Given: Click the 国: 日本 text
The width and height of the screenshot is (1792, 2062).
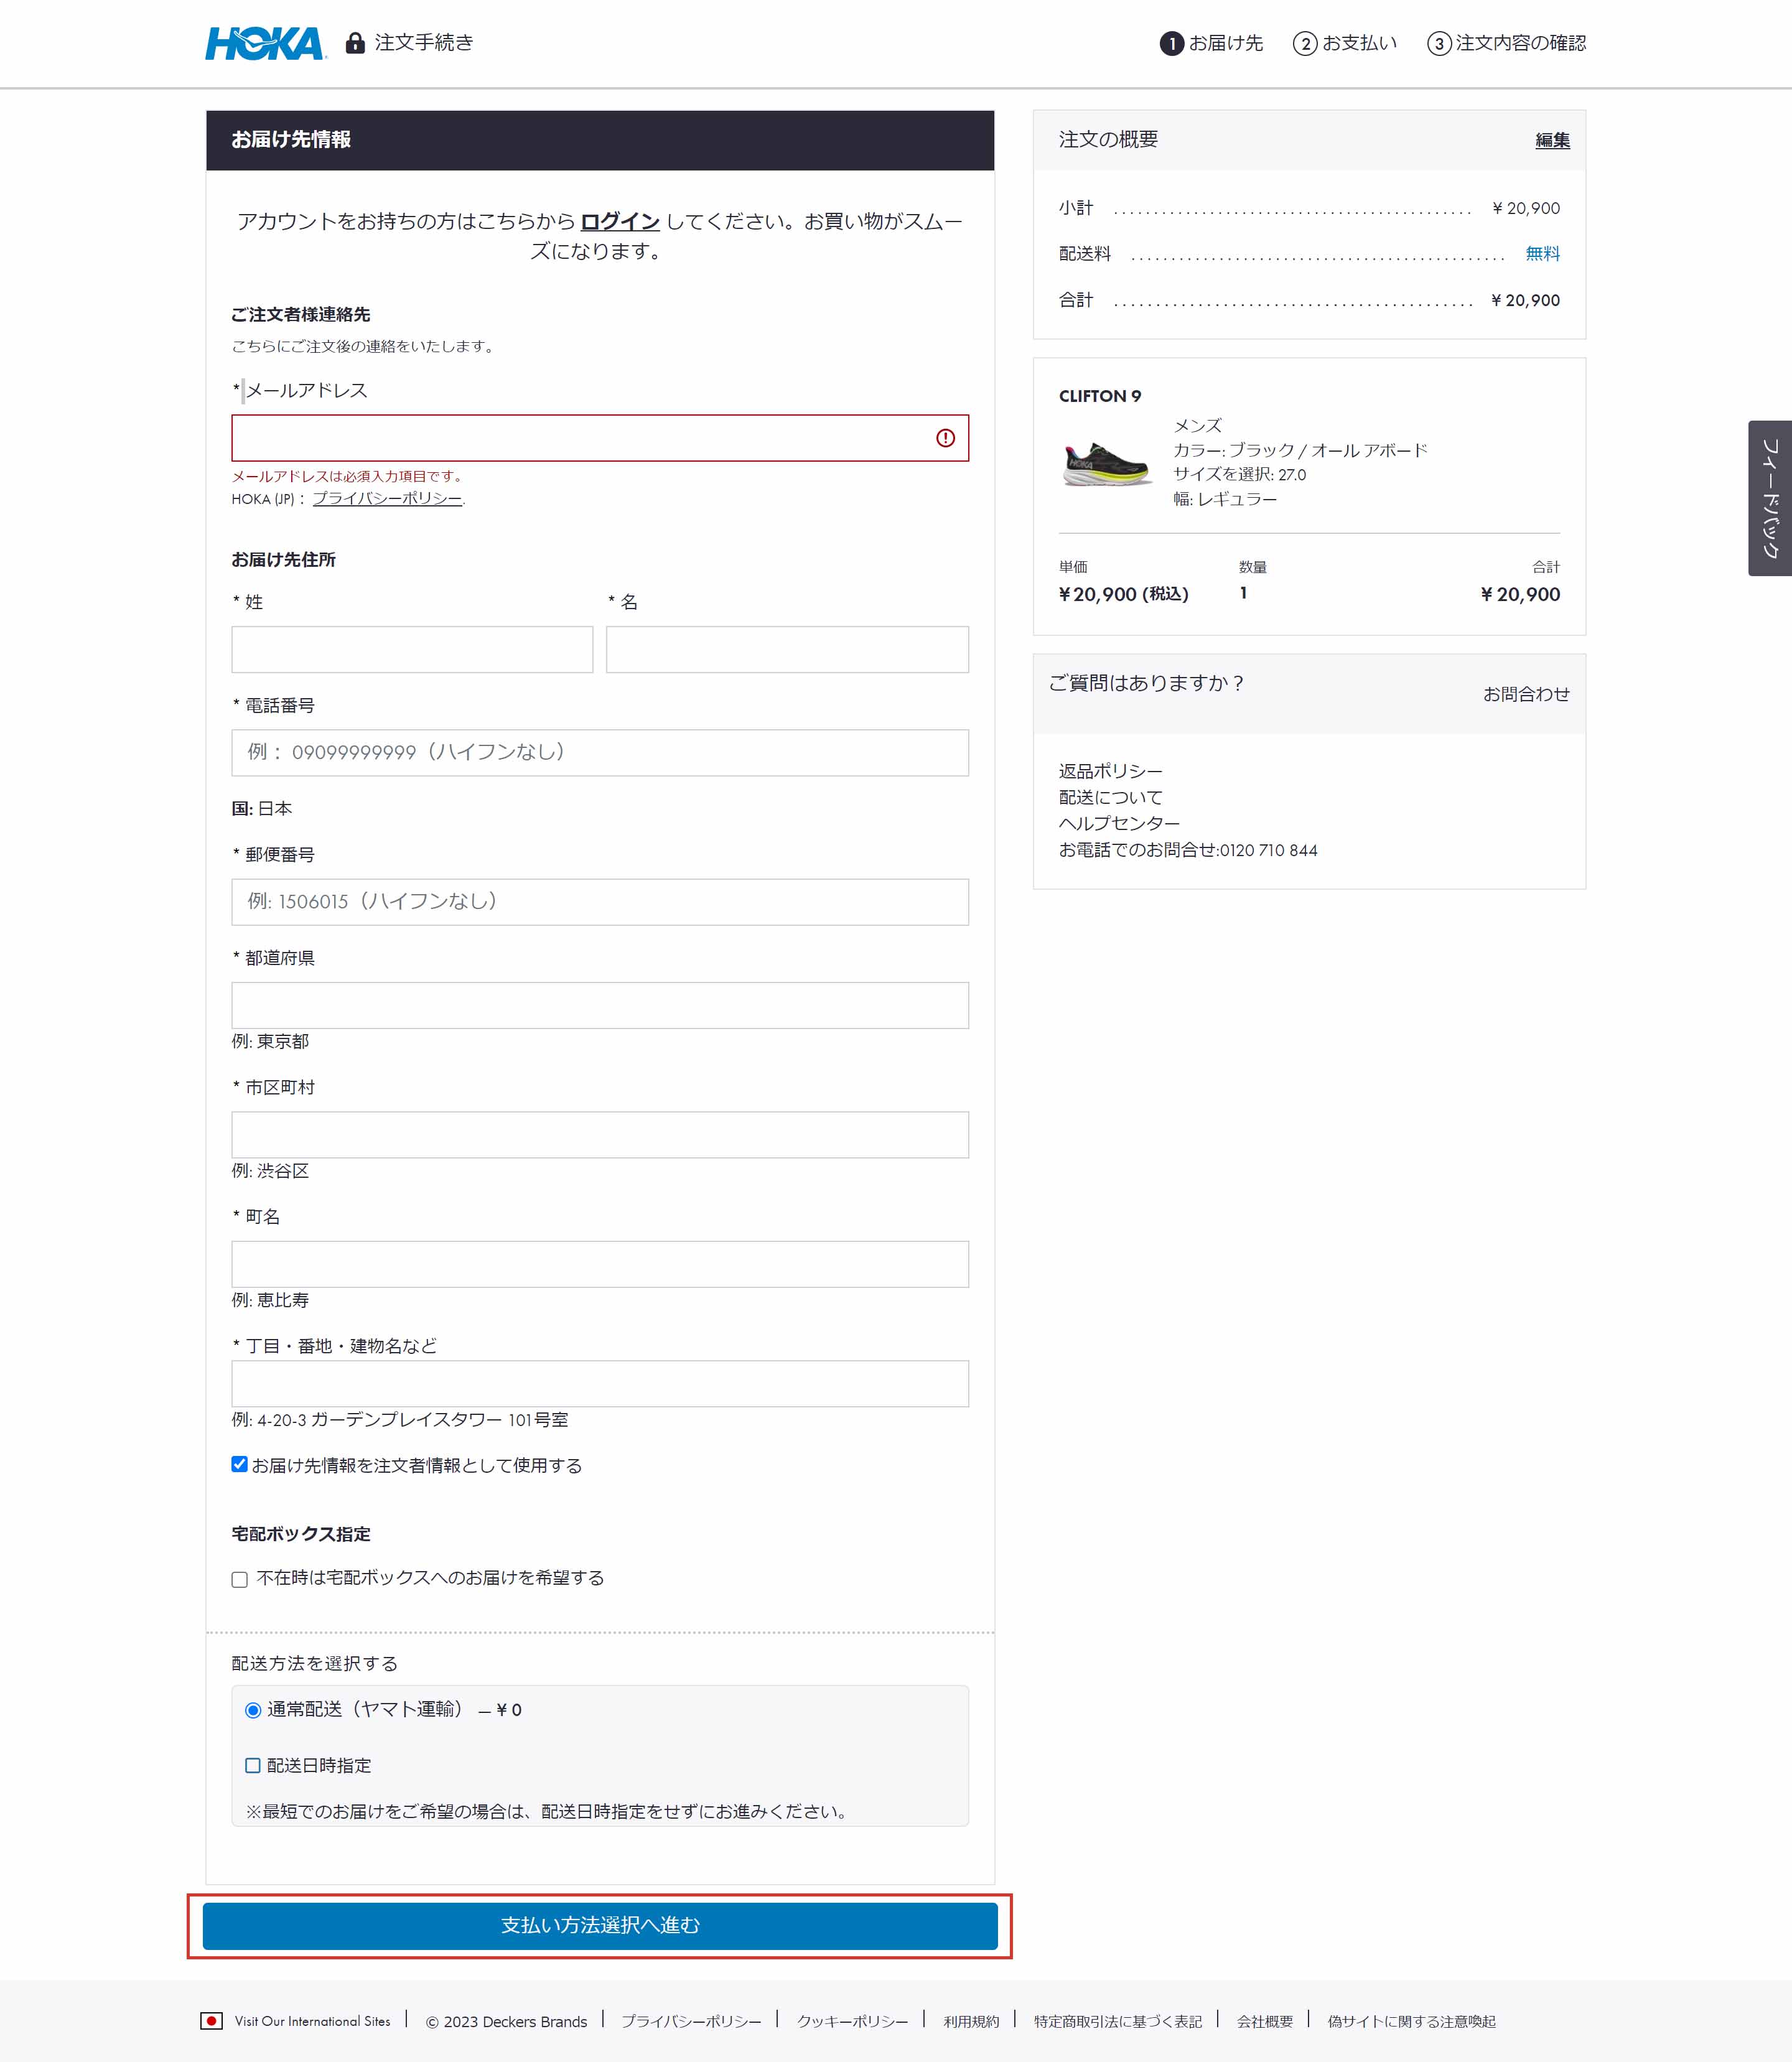Looking at the screenshot, I should (x=262, y=808).
